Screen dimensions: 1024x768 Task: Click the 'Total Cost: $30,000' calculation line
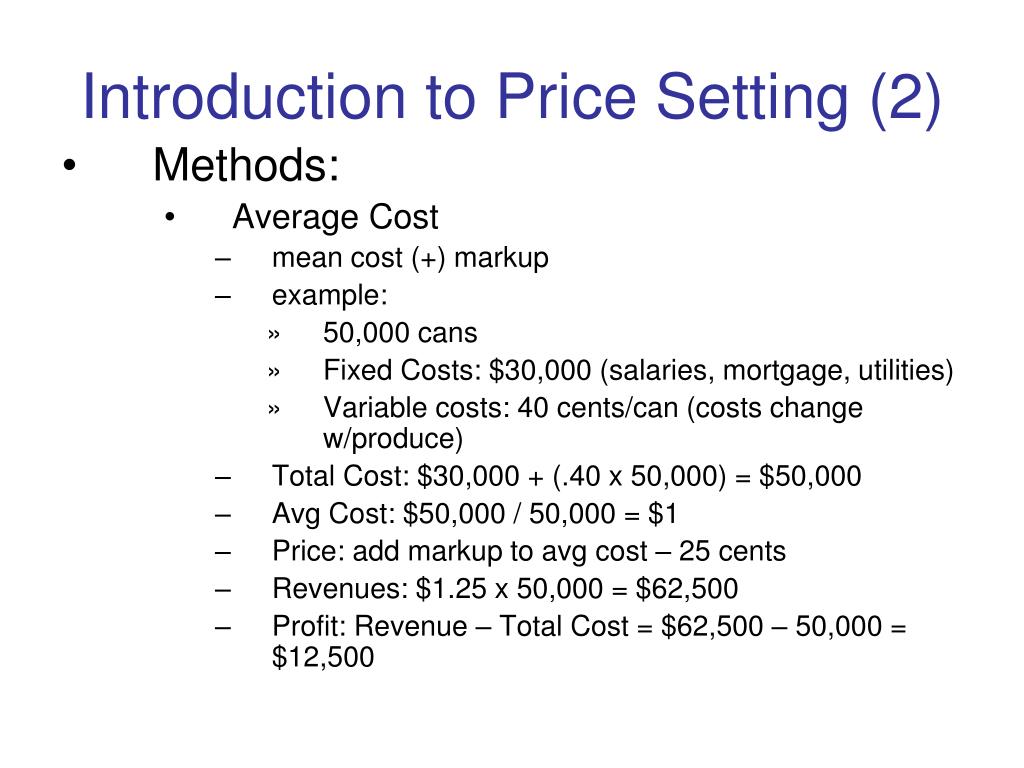[567, 476]
